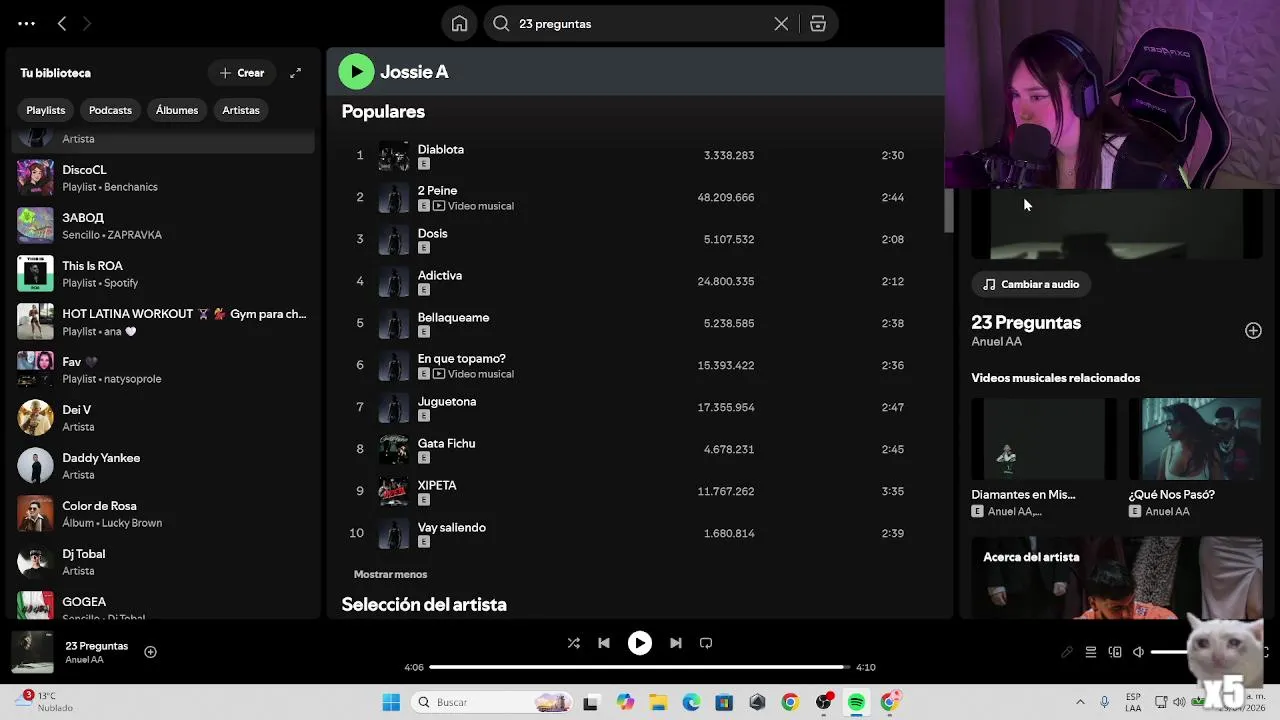
Task: Select the song Bellaqueame
Action: (x=453, y=317)
